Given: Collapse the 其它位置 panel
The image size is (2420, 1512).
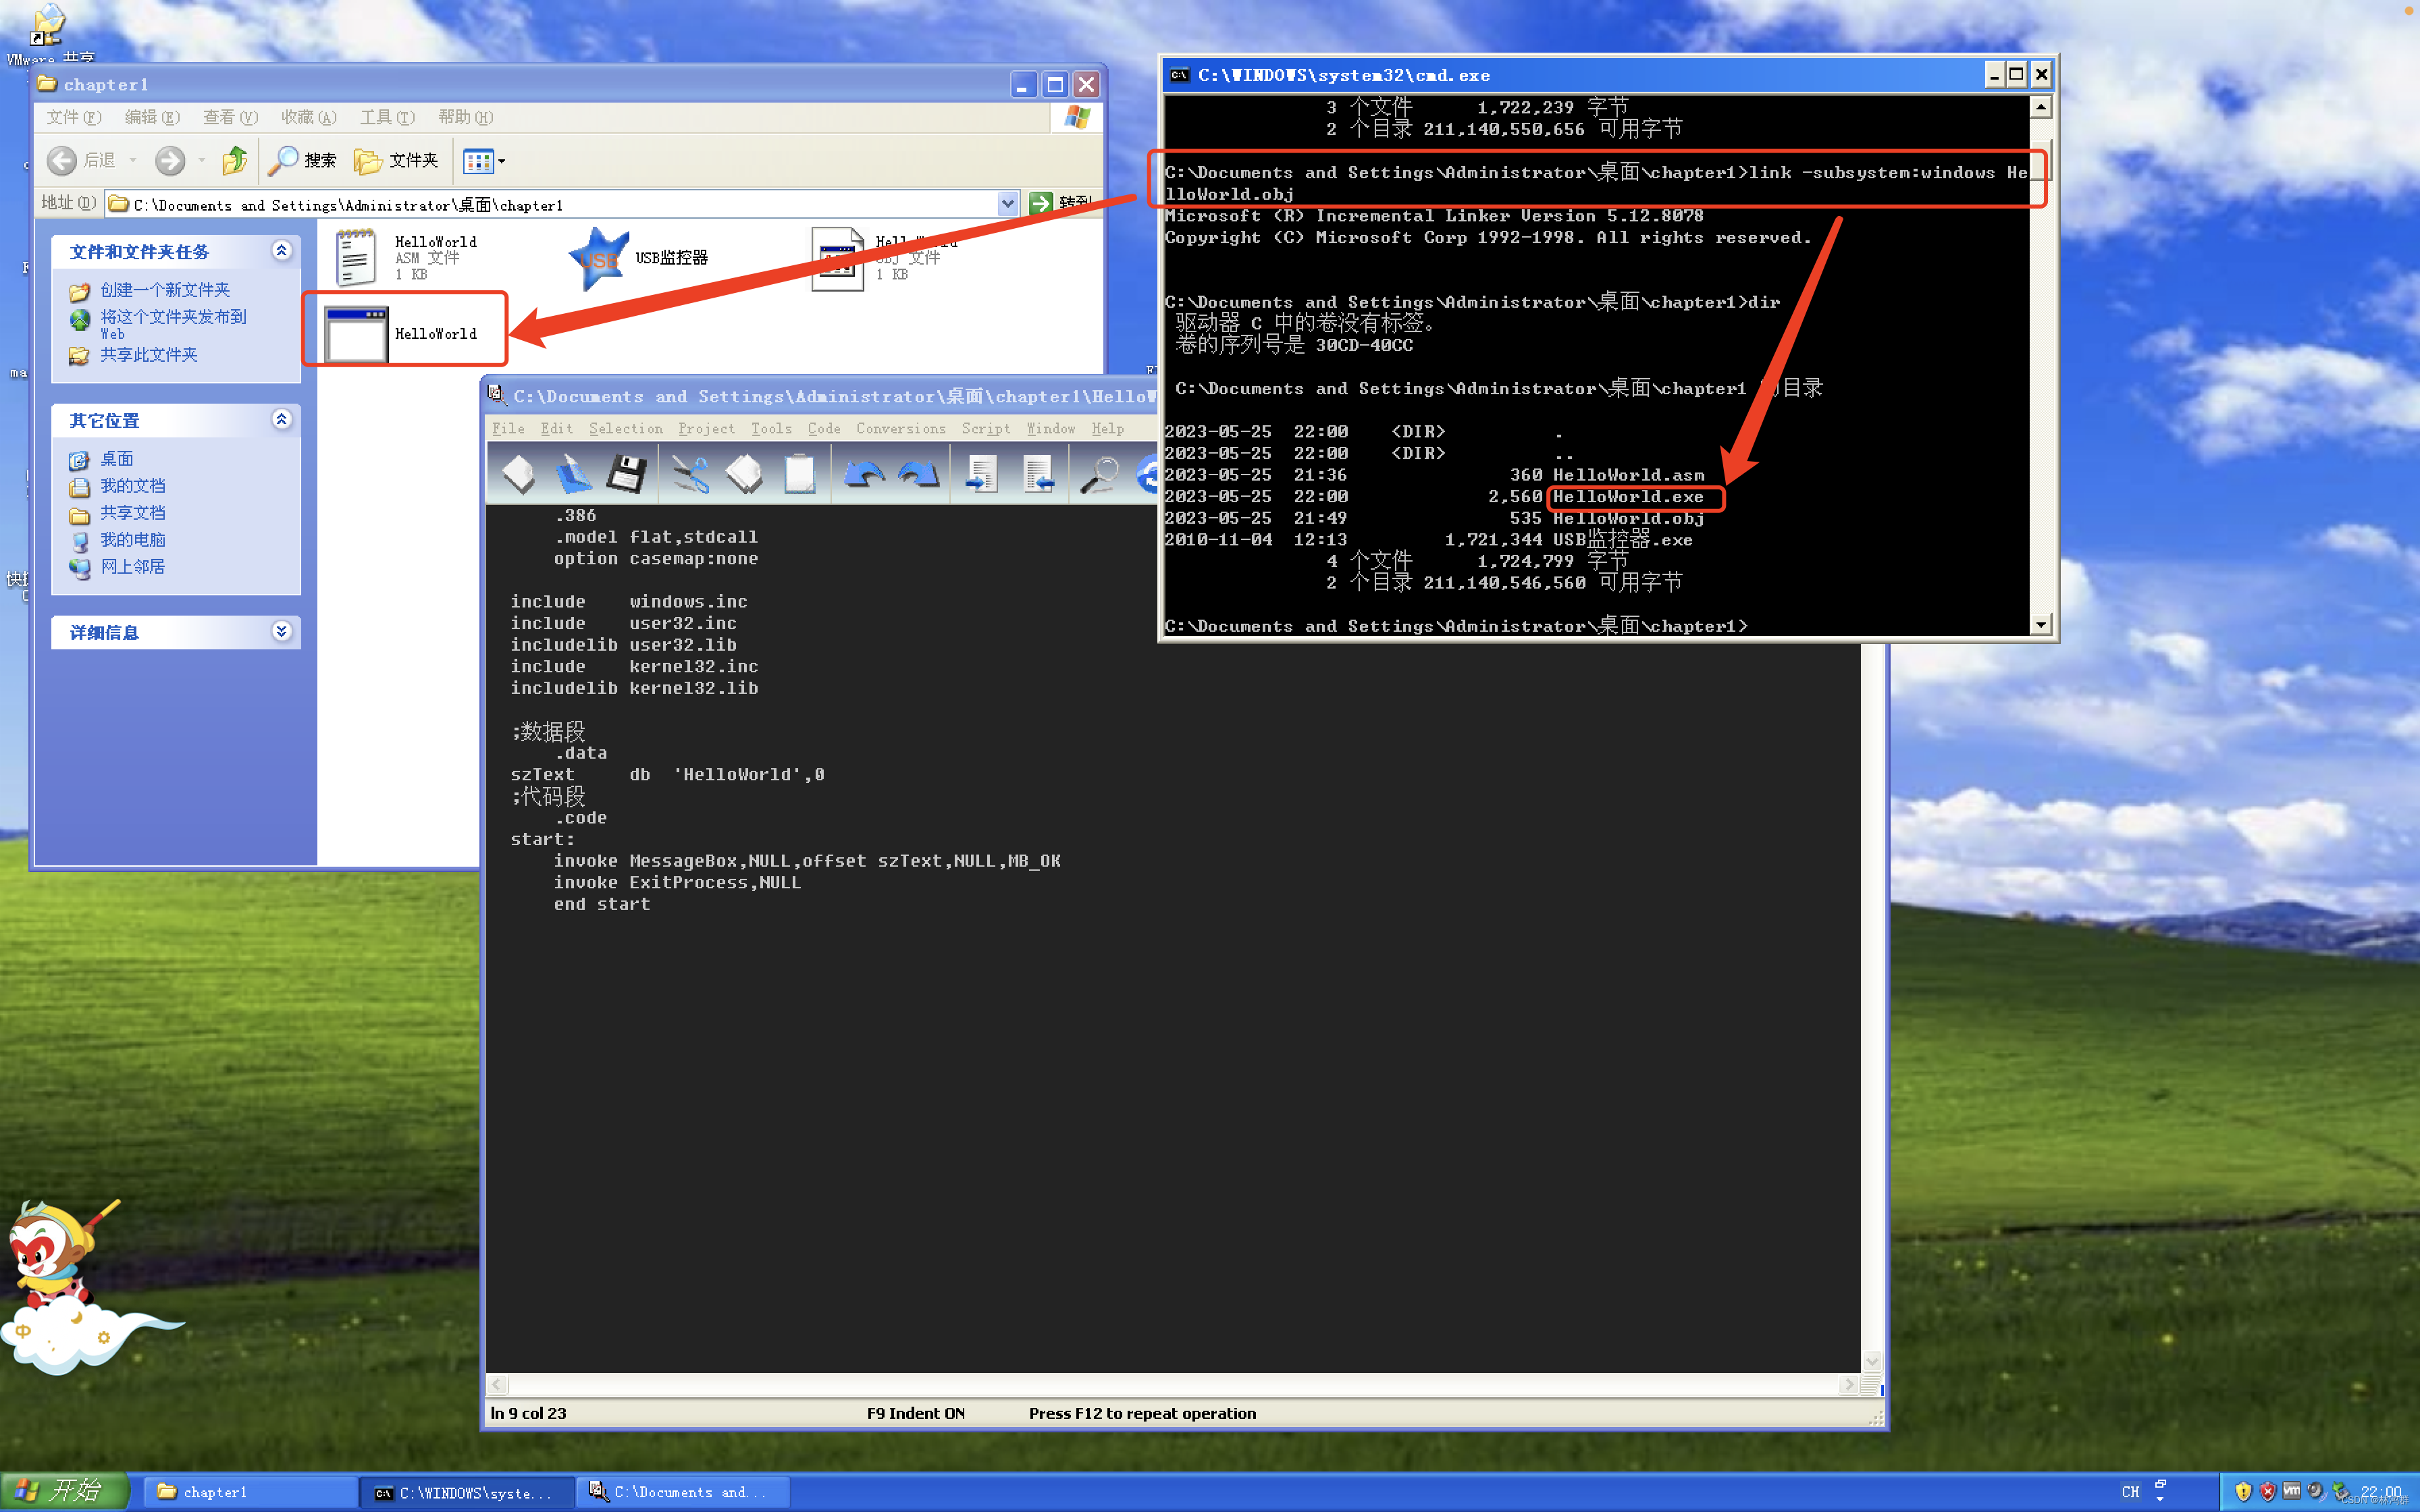Looking at the screenshot, I should click(x=282, y=419).
